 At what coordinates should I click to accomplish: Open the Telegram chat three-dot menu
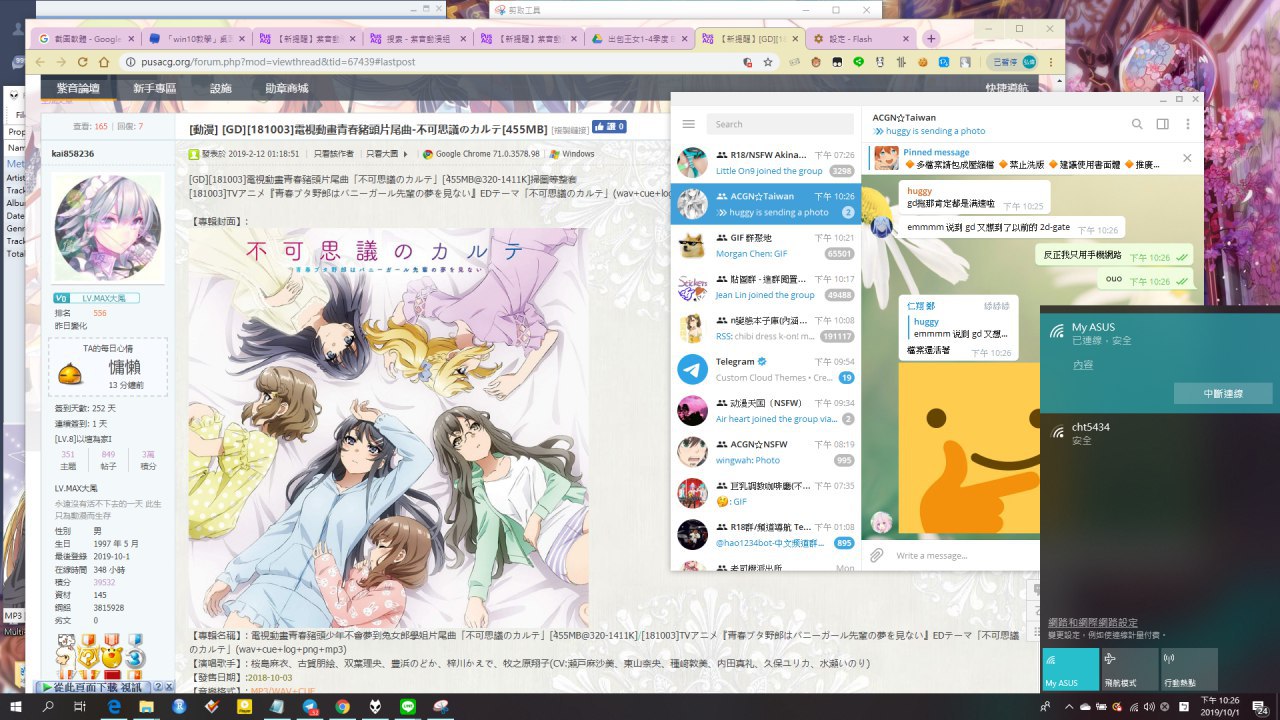1189,124
